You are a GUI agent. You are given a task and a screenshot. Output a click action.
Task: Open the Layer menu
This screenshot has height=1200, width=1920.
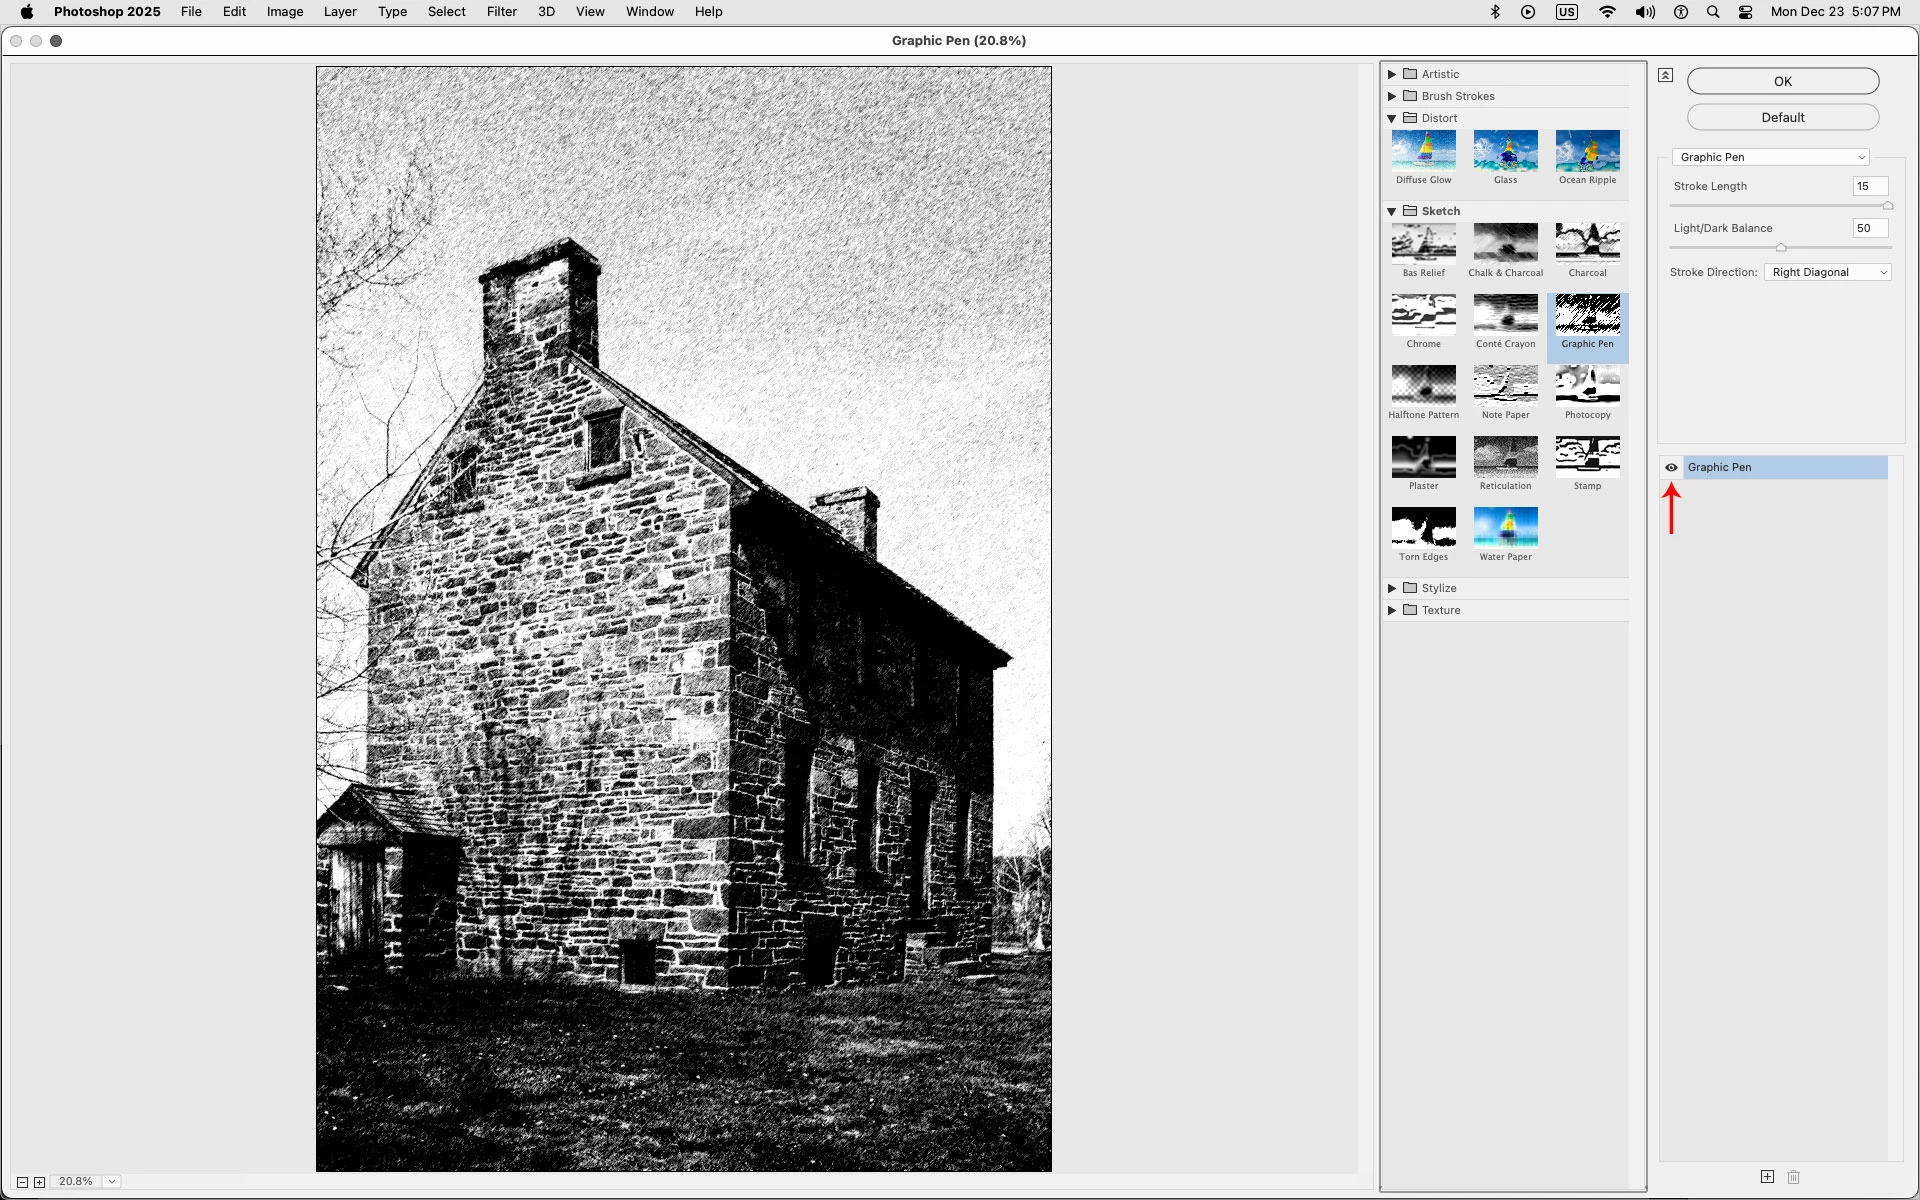tap(339, 12)
